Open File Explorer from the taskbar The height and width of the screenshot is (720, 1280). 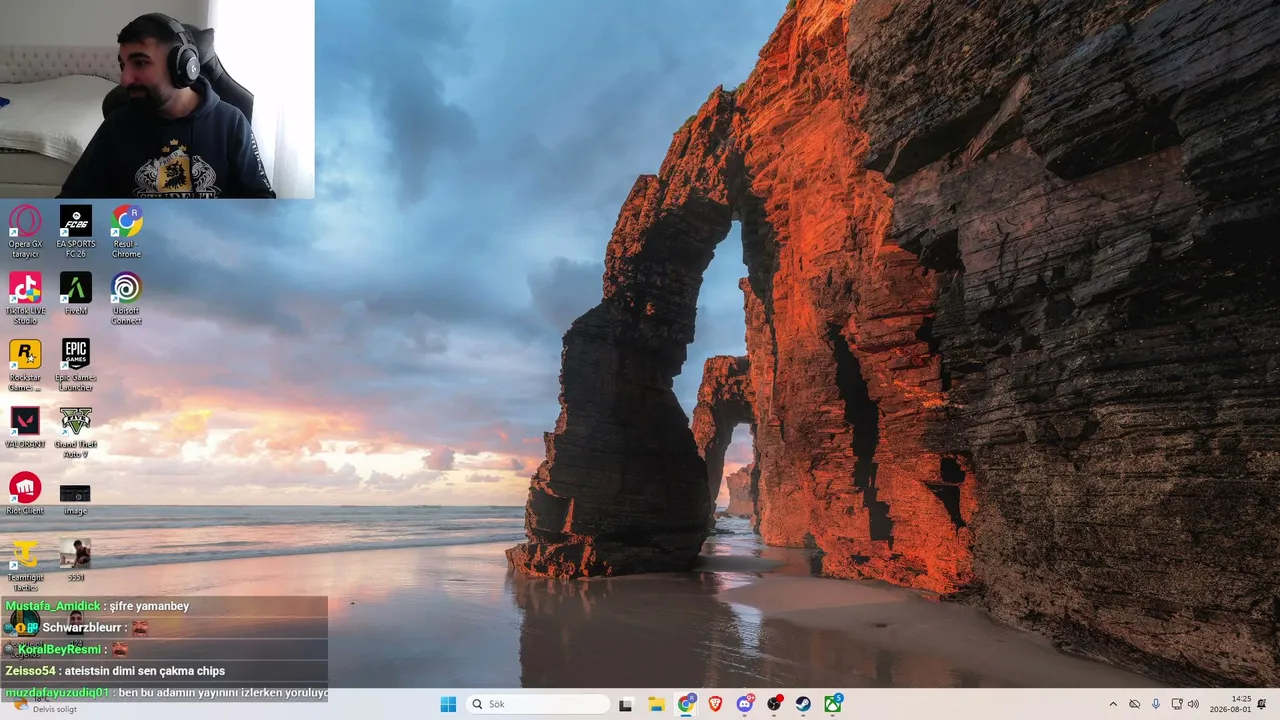pos(656,704)
